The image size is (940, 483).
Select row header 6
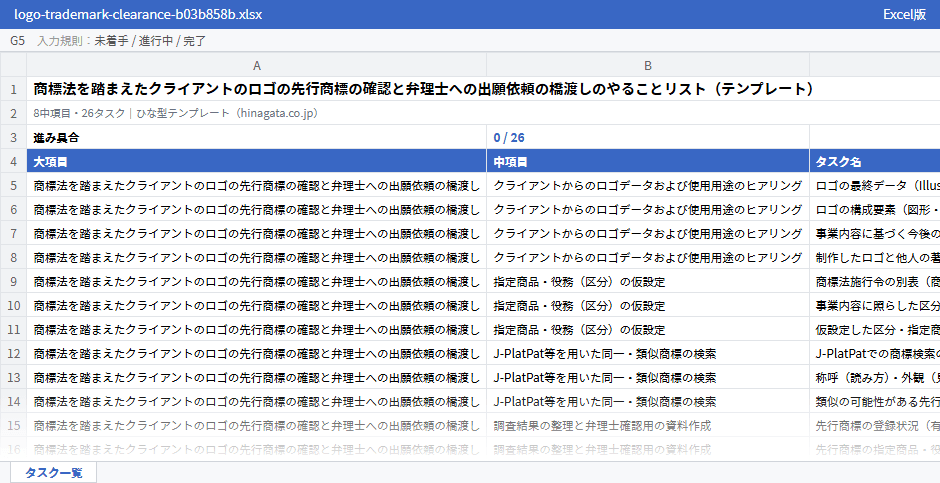(13, 209)
